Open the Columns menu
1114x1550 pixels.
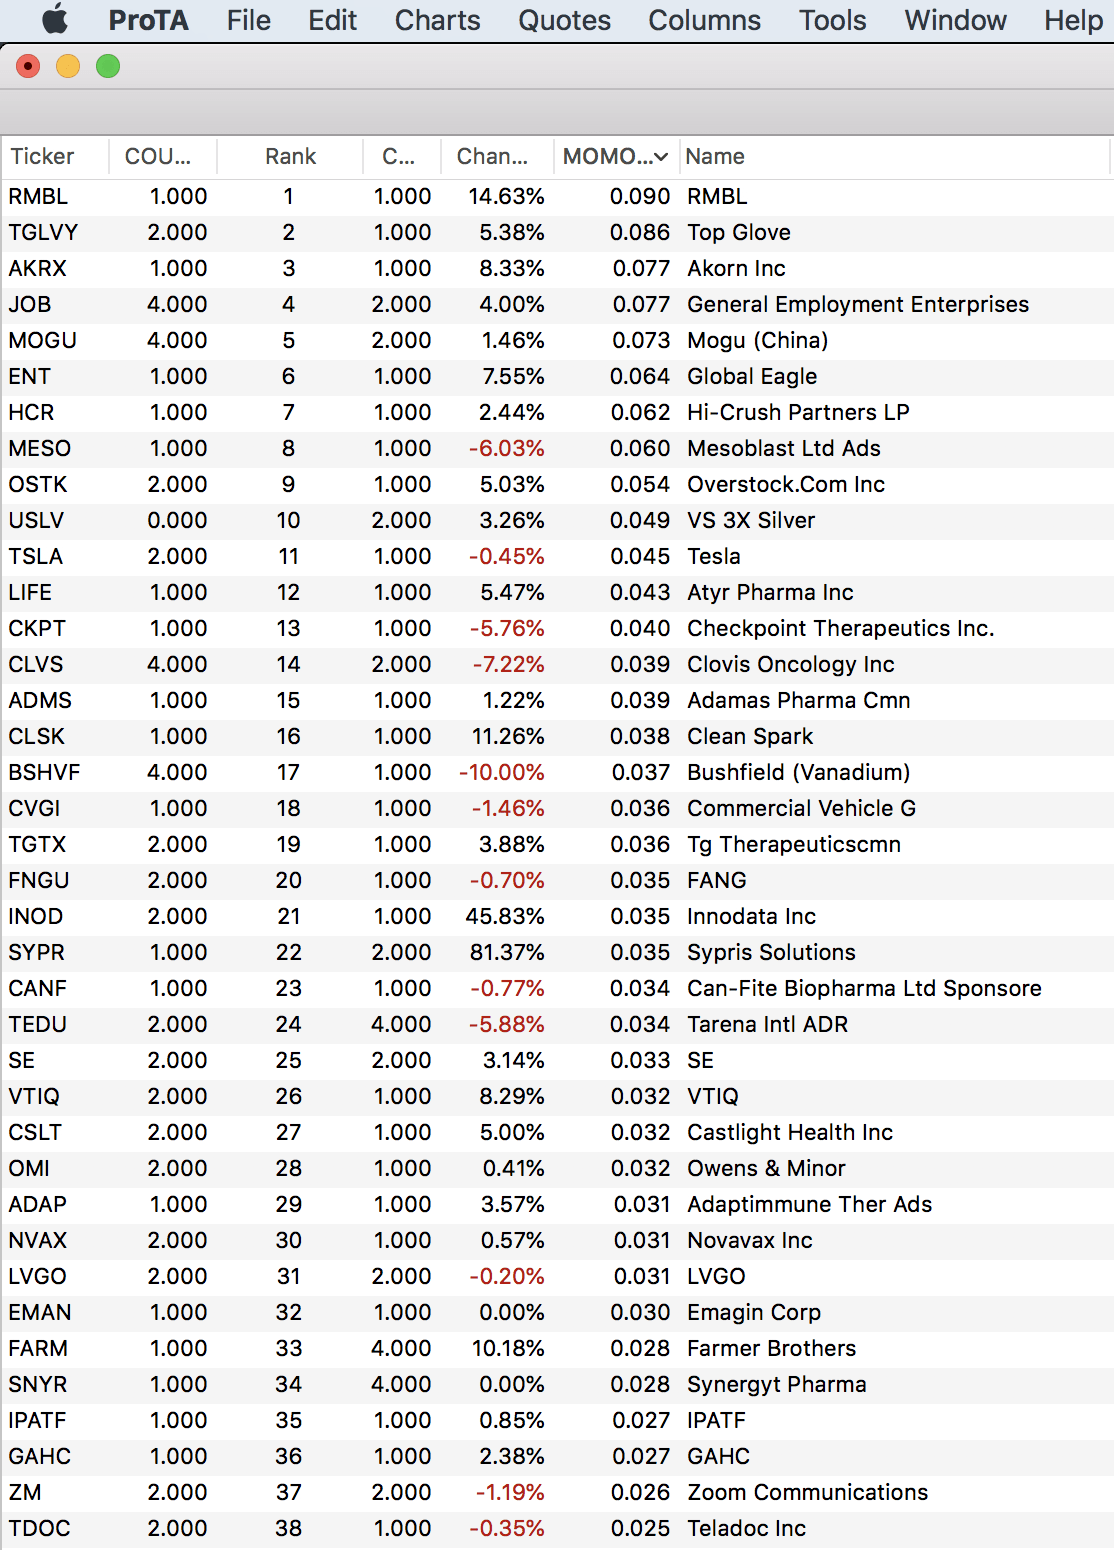704,20
